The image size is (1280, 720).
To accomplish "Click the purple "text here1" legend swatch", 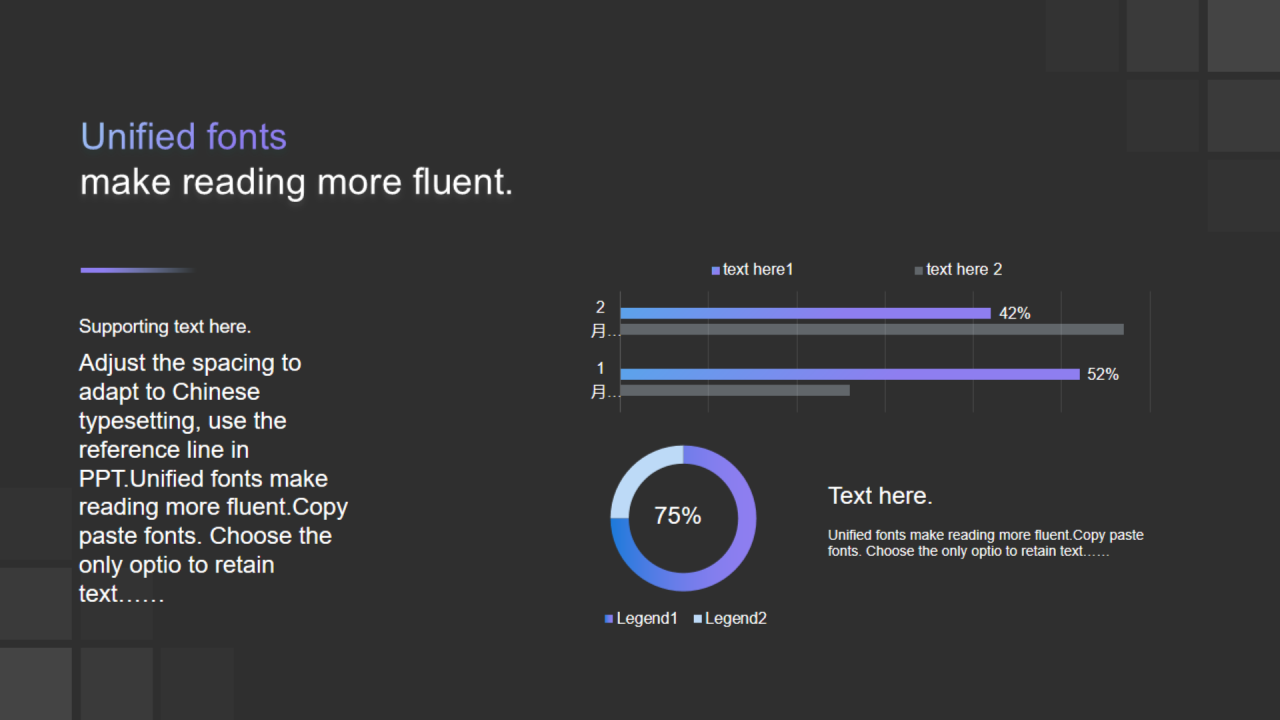I will [716, 270].
